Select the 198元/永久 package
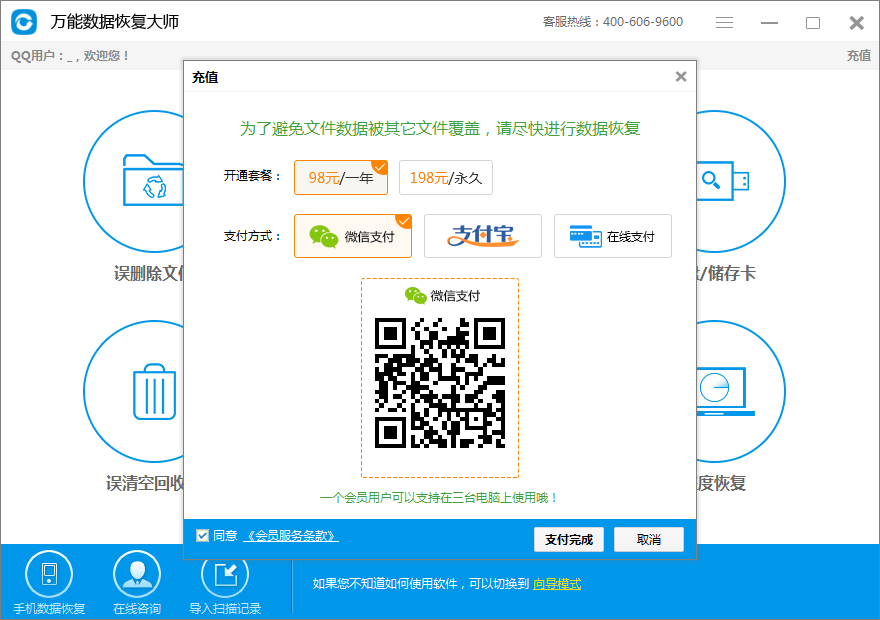 tap(446, 178)
